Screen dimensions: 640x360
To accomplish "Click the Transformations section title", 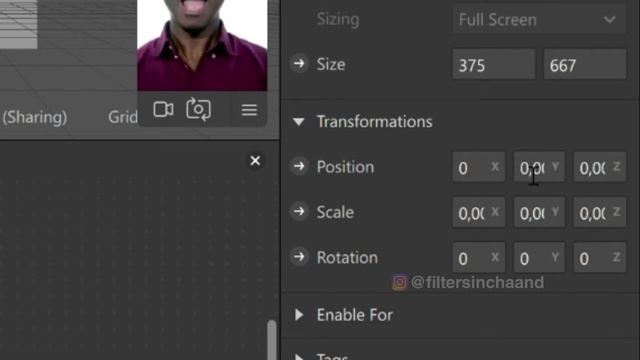I will click(x=374, y=122).
